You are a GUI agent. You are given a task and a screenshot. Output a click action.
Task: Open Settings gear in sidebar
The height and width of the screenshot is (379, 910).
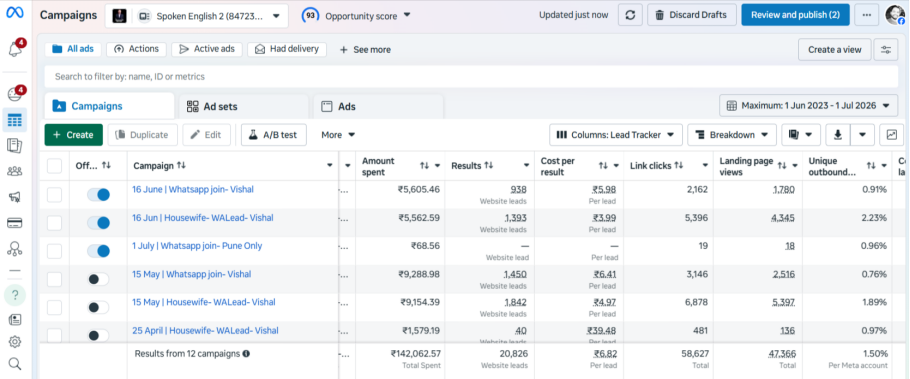(x=15, y=342)
